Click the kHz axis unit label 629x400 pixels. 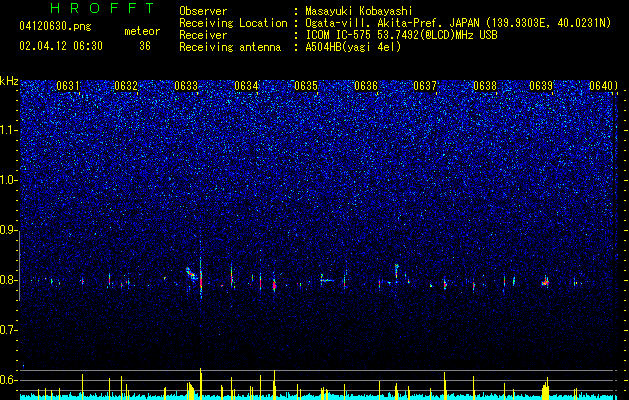[x=9, y=81]
